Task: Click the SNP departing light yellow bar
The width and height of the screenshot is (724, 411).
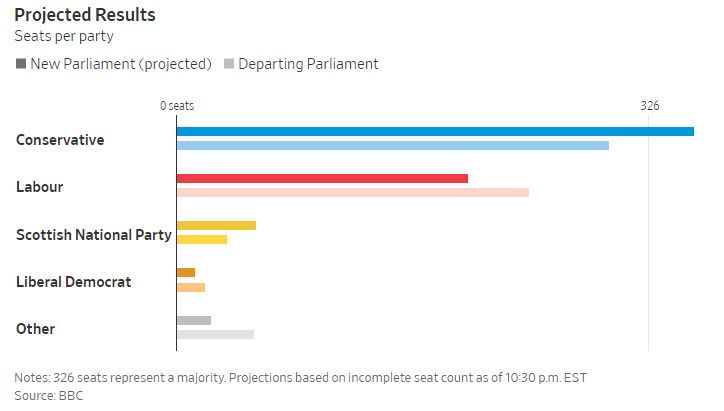Action: [x=202, y=240]
